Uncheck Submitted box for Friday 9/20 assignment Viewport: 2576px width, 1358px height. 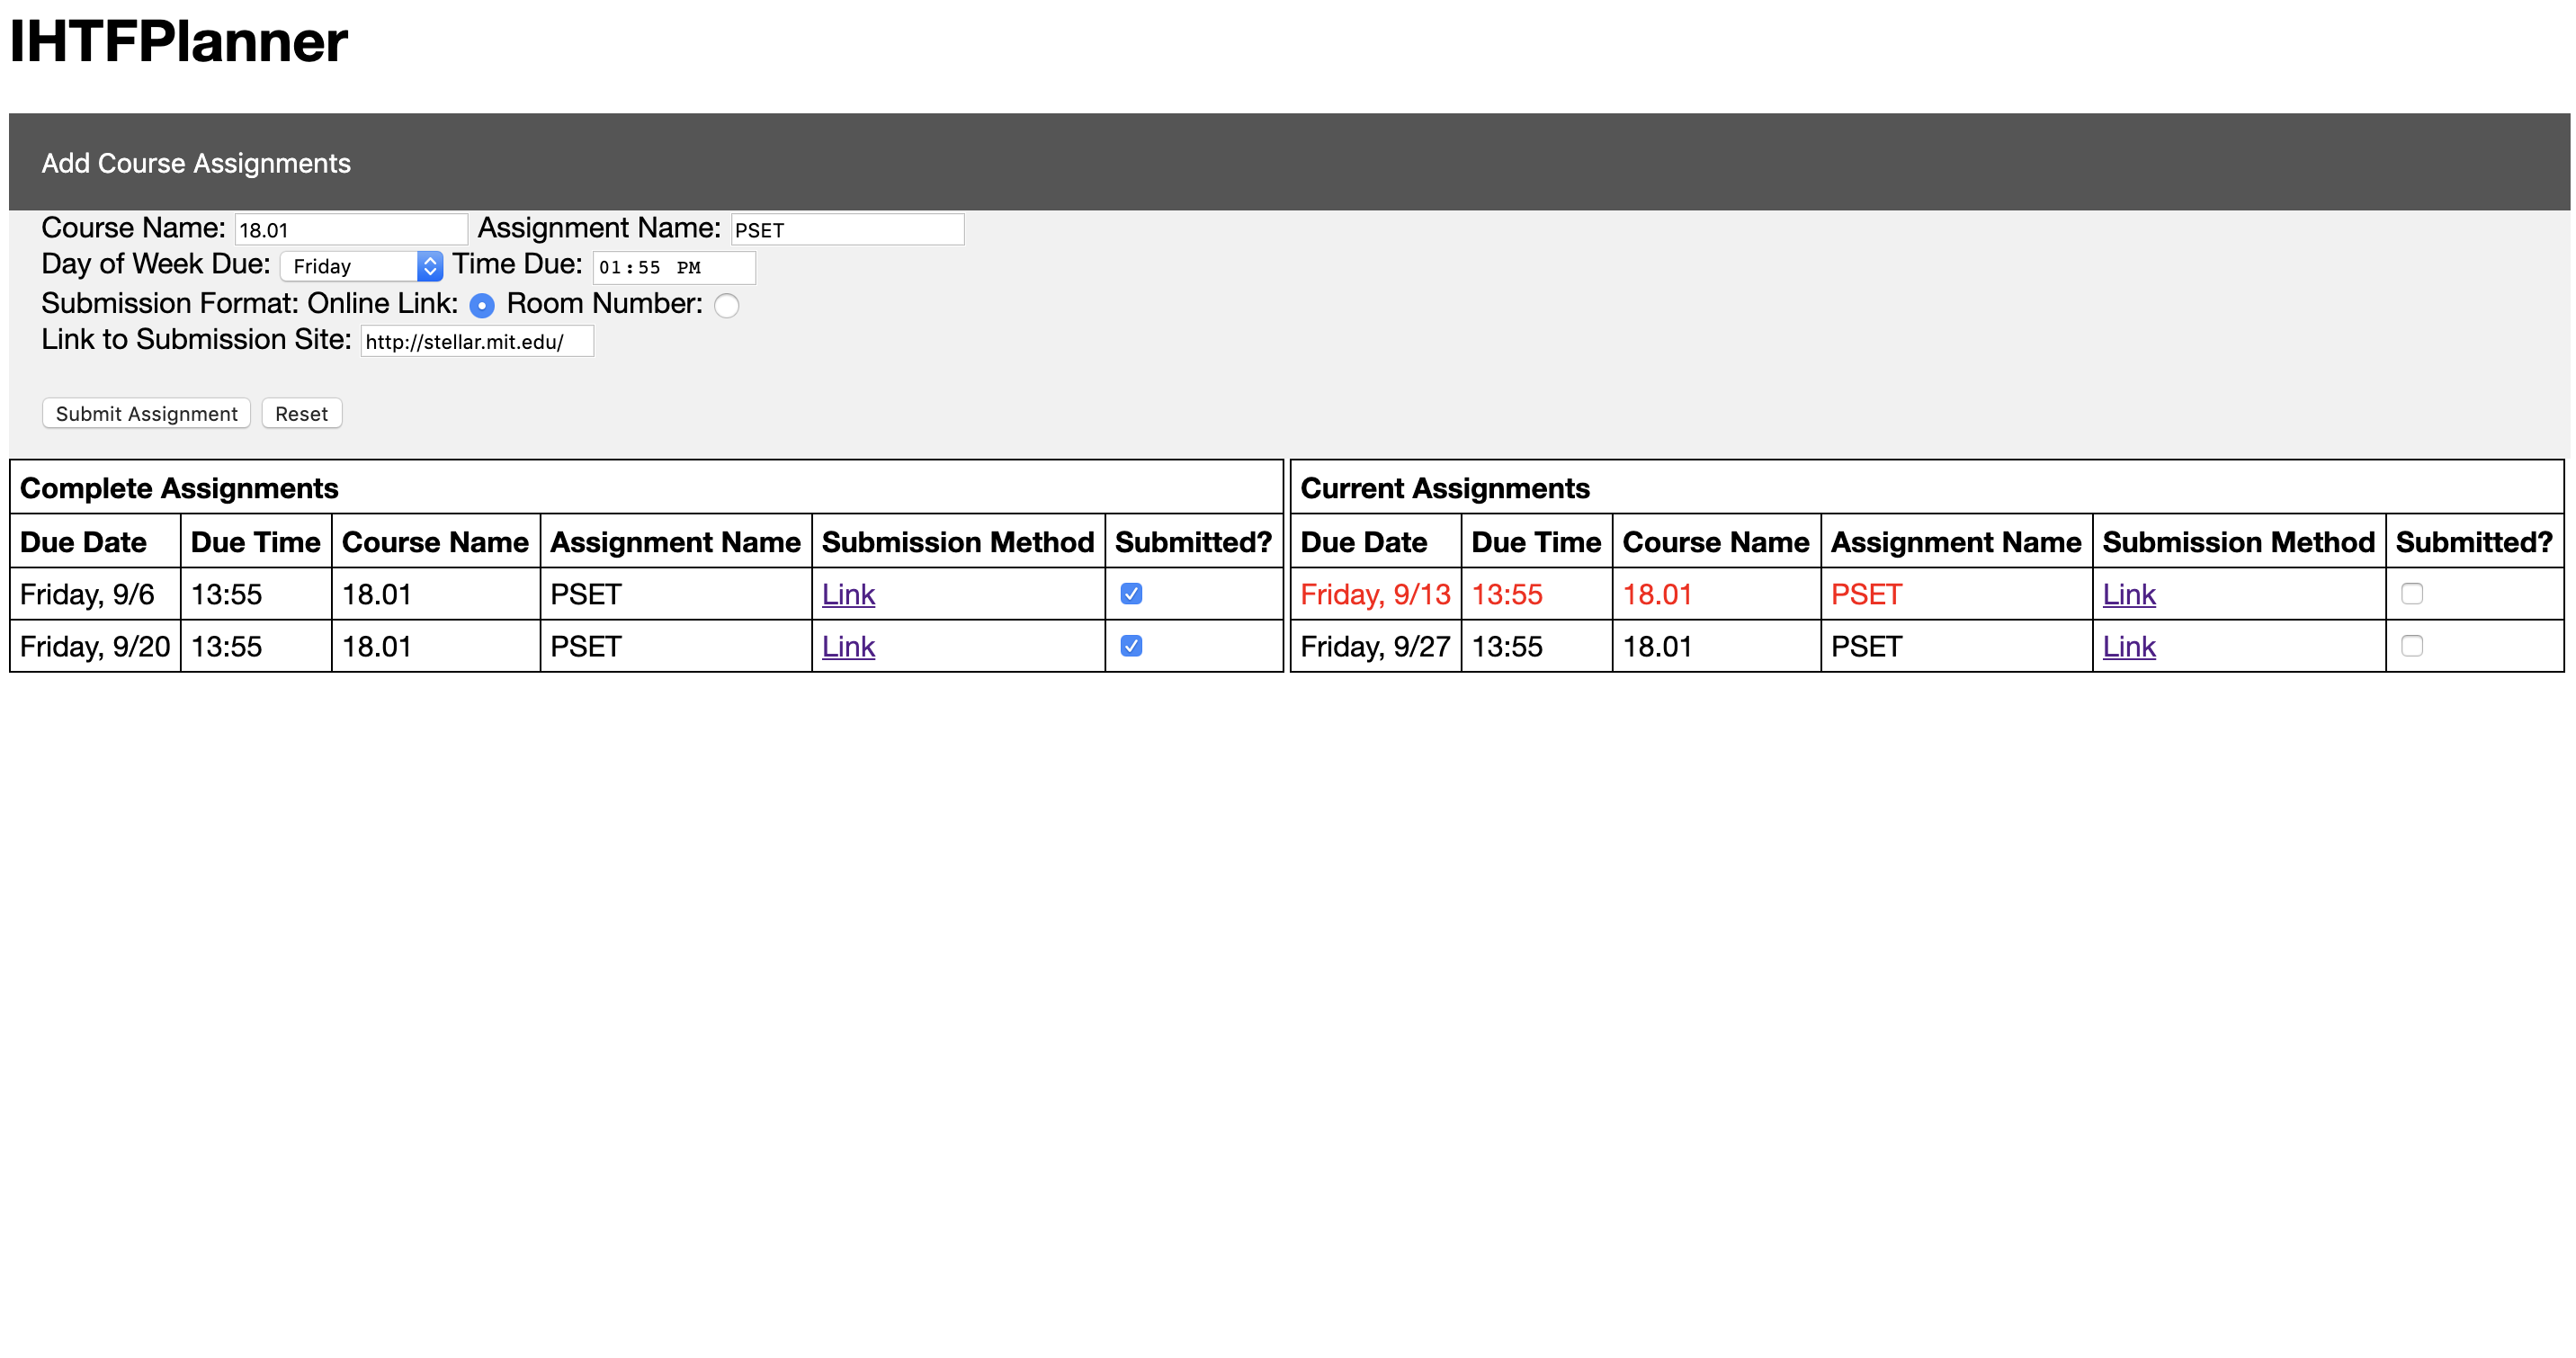coord(1131,646)
